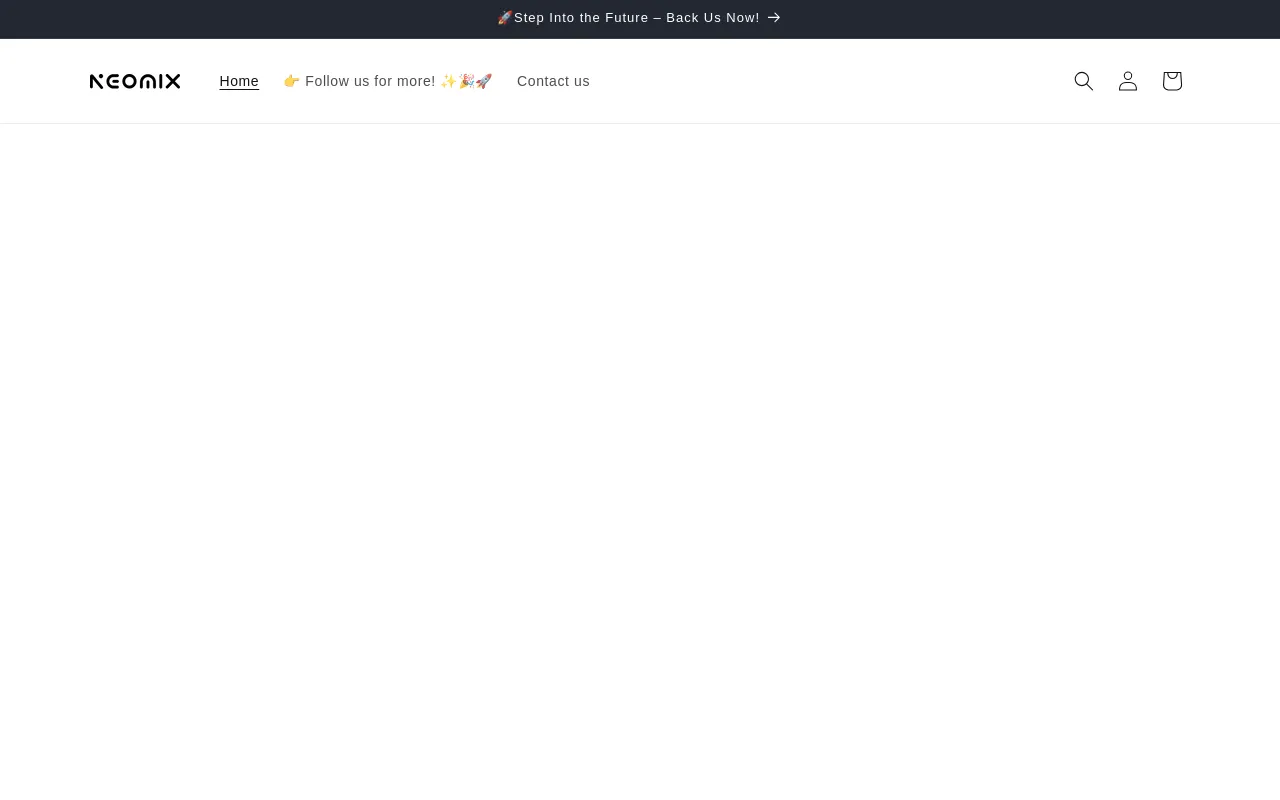Viewport: 1280px width, 800px height.
Task: Click the party popper emoji in navigation
Action: click(466, 81)
